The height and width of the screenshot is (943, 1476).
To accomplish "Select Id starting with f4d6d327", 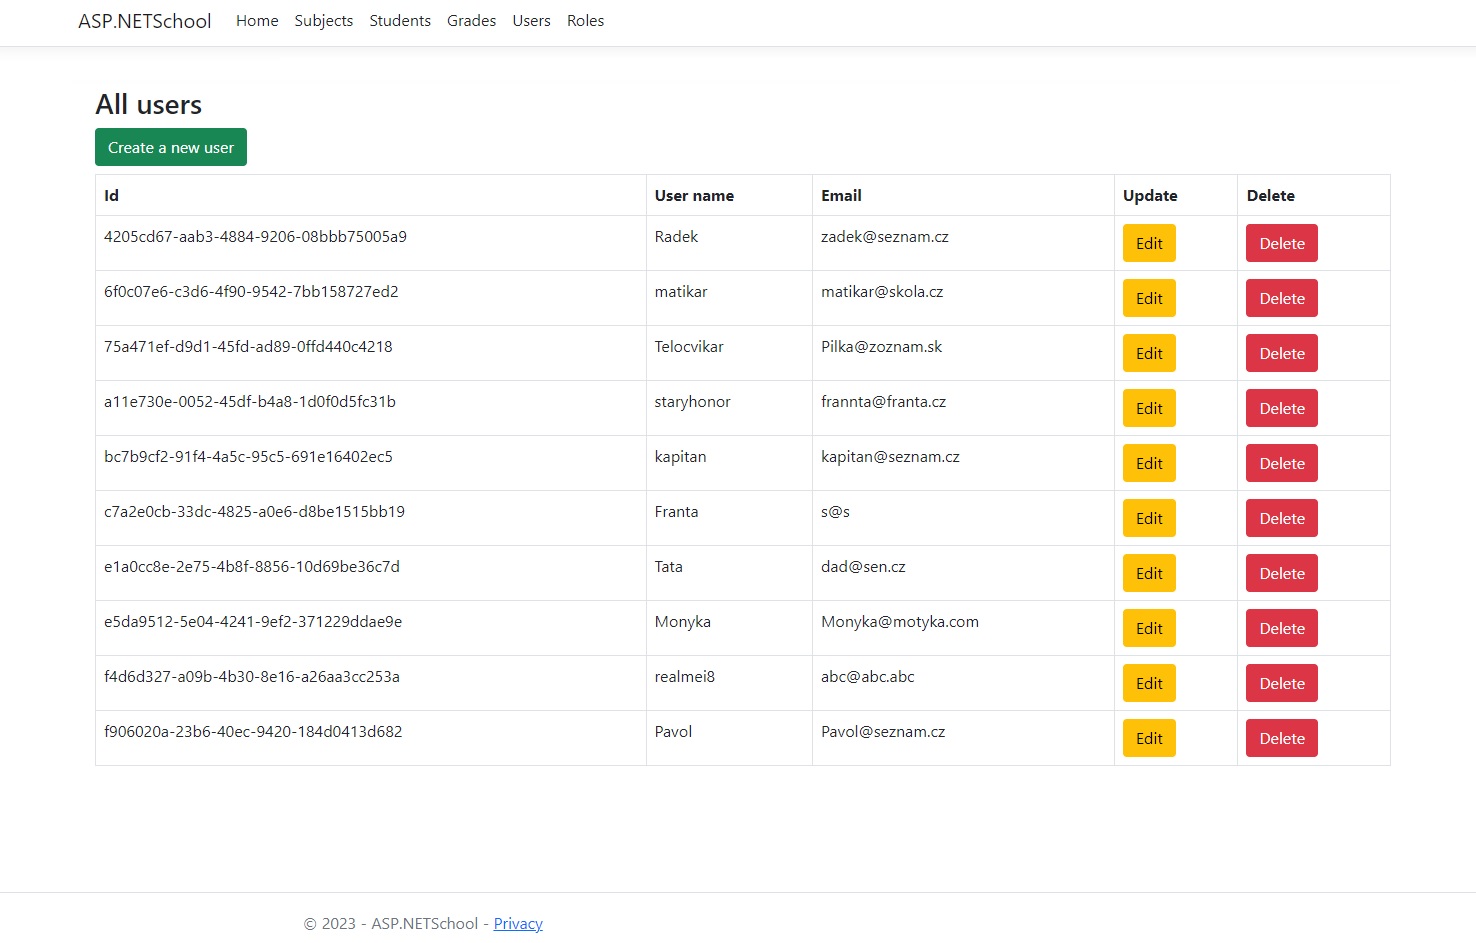I will (x=252, y=677).
